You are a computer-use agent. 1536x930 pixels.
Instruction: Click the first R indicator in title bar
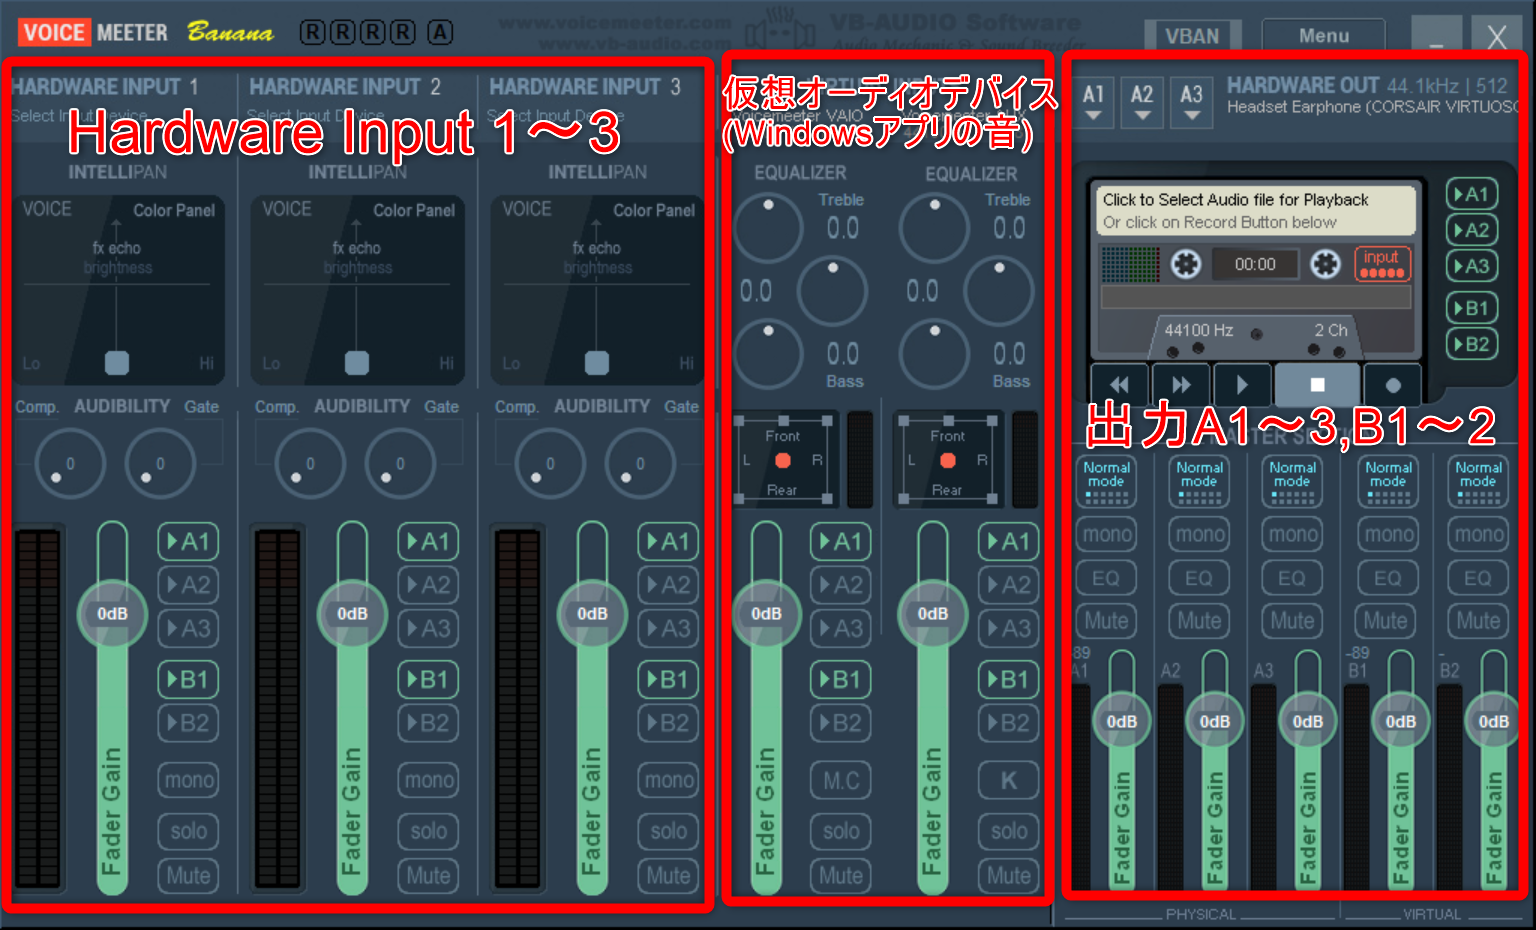(312, 33)
